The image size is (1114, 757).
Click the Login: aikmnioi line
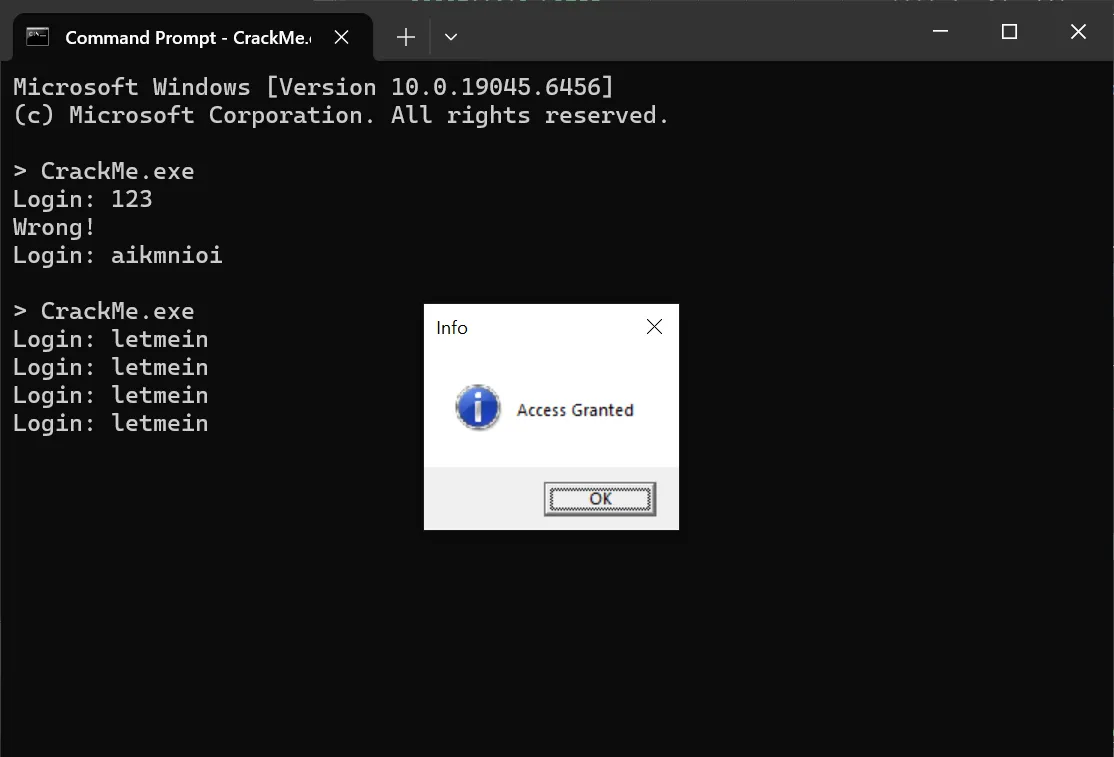click(117, 255)
